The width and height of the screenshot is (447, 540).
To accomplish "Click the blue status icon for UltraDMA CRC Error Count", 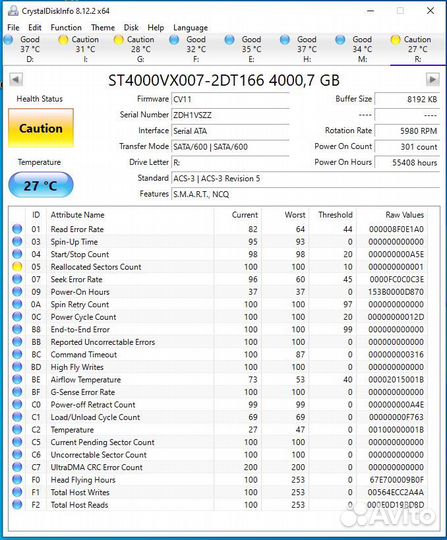I will (x=17, y=467).
